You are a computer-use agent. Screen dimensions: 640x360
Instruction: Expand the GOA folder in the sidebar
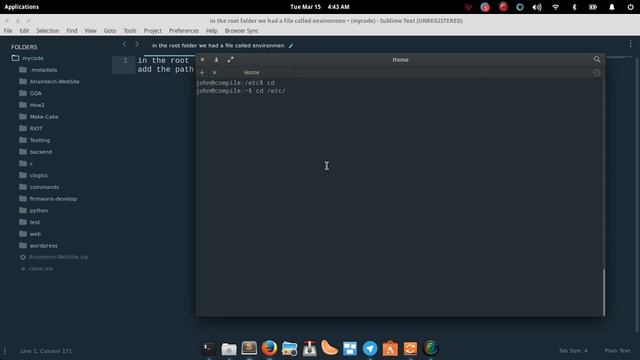coord(36,93)
